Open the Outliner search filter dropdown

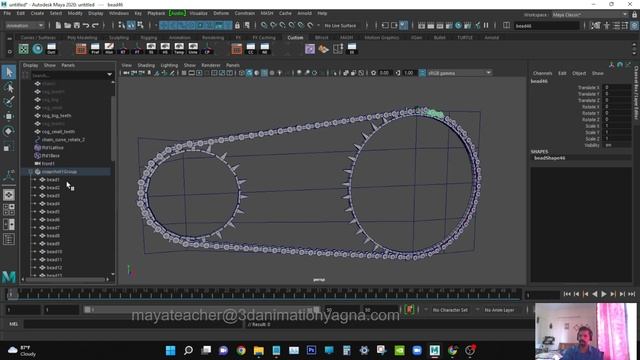pyautogui.click(x=109, y=75)
